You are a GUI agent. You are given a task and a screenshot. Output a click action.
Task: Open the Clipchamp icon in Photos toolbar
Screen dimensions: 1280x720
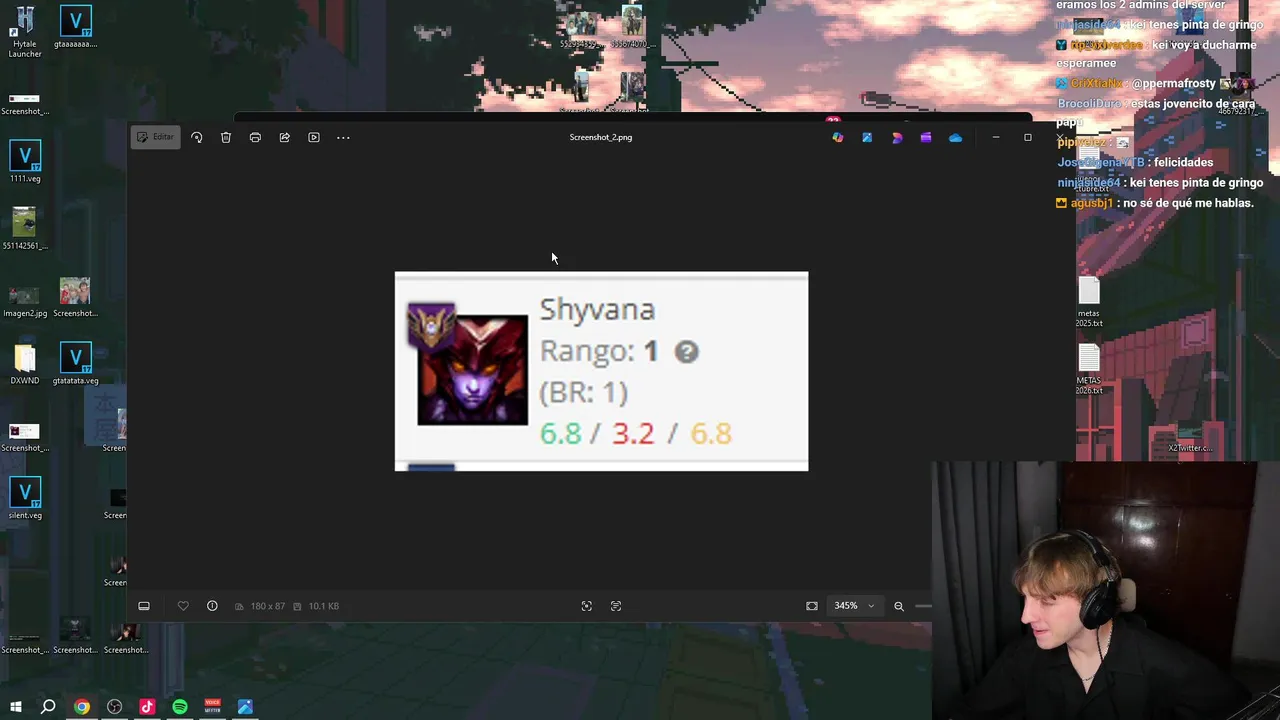pyautogui.click(x=926, y=137)
